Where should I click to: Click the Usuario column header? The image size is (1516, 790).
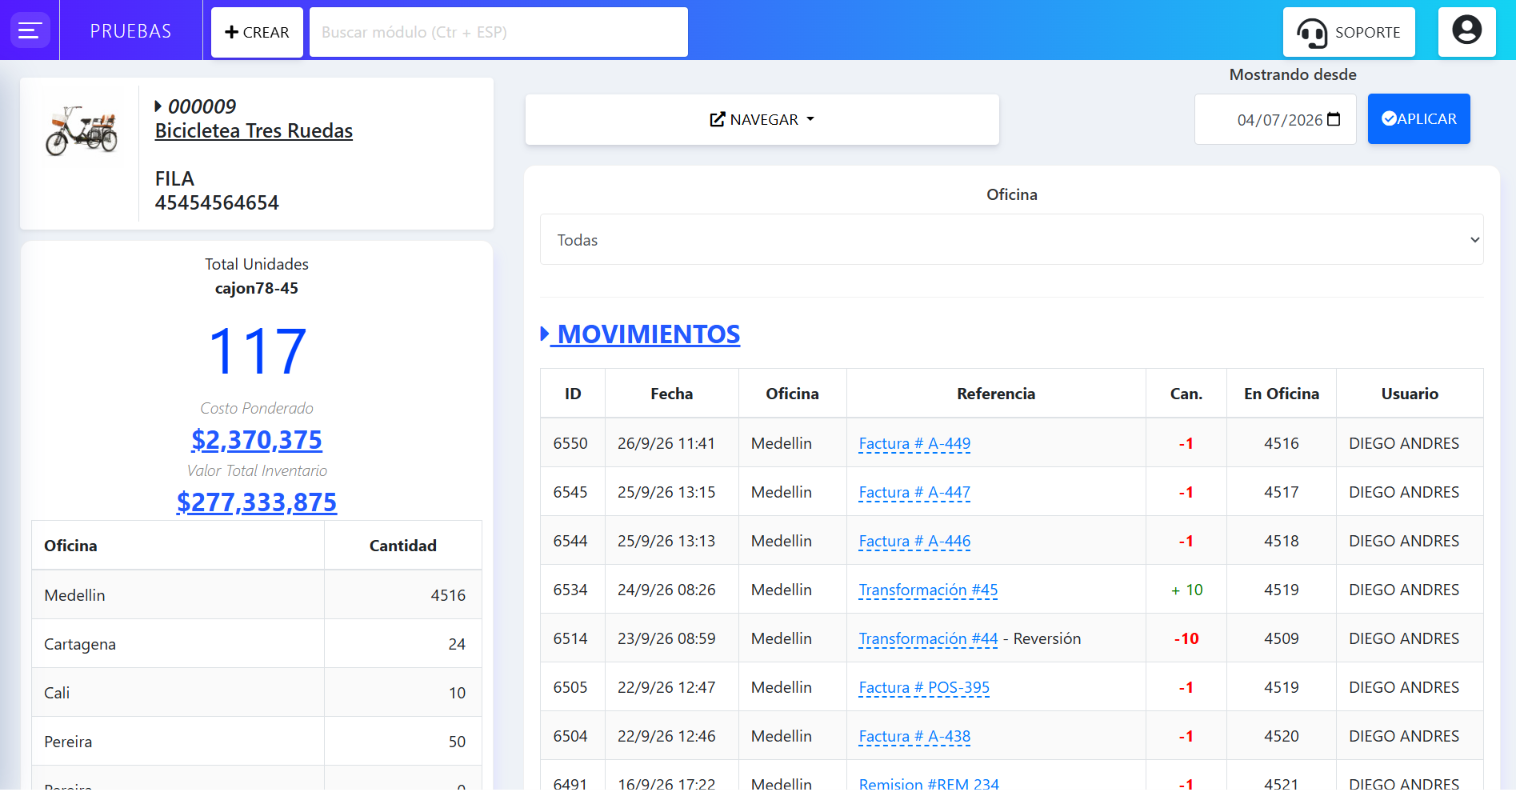(1410, 394)
